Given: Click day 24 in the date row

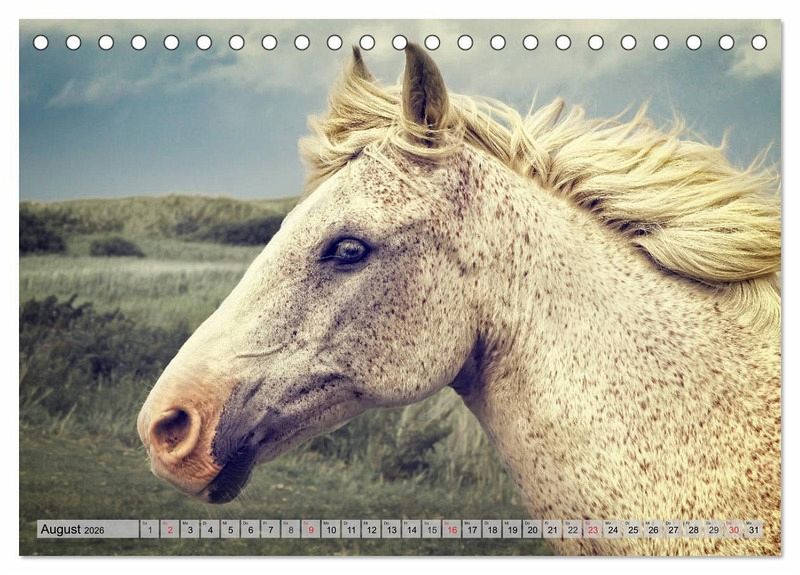Looking at the screenshot, I should pos(613,529).
